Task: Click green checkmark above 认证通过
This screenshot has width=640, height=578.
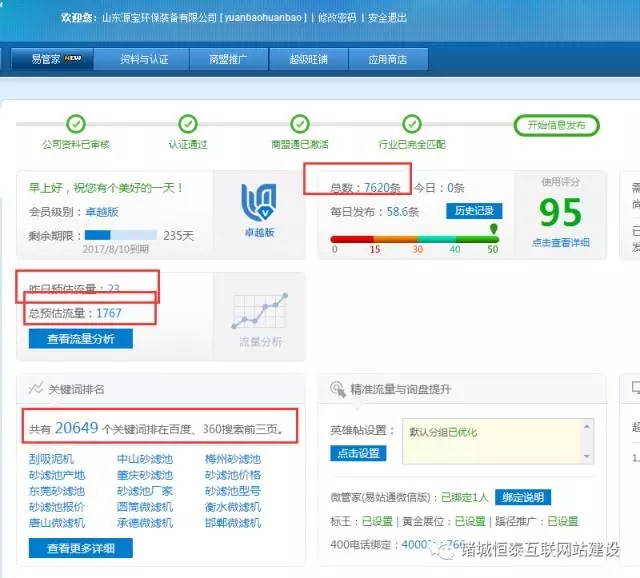Action: pyautogui.click(x=187, y=124)
